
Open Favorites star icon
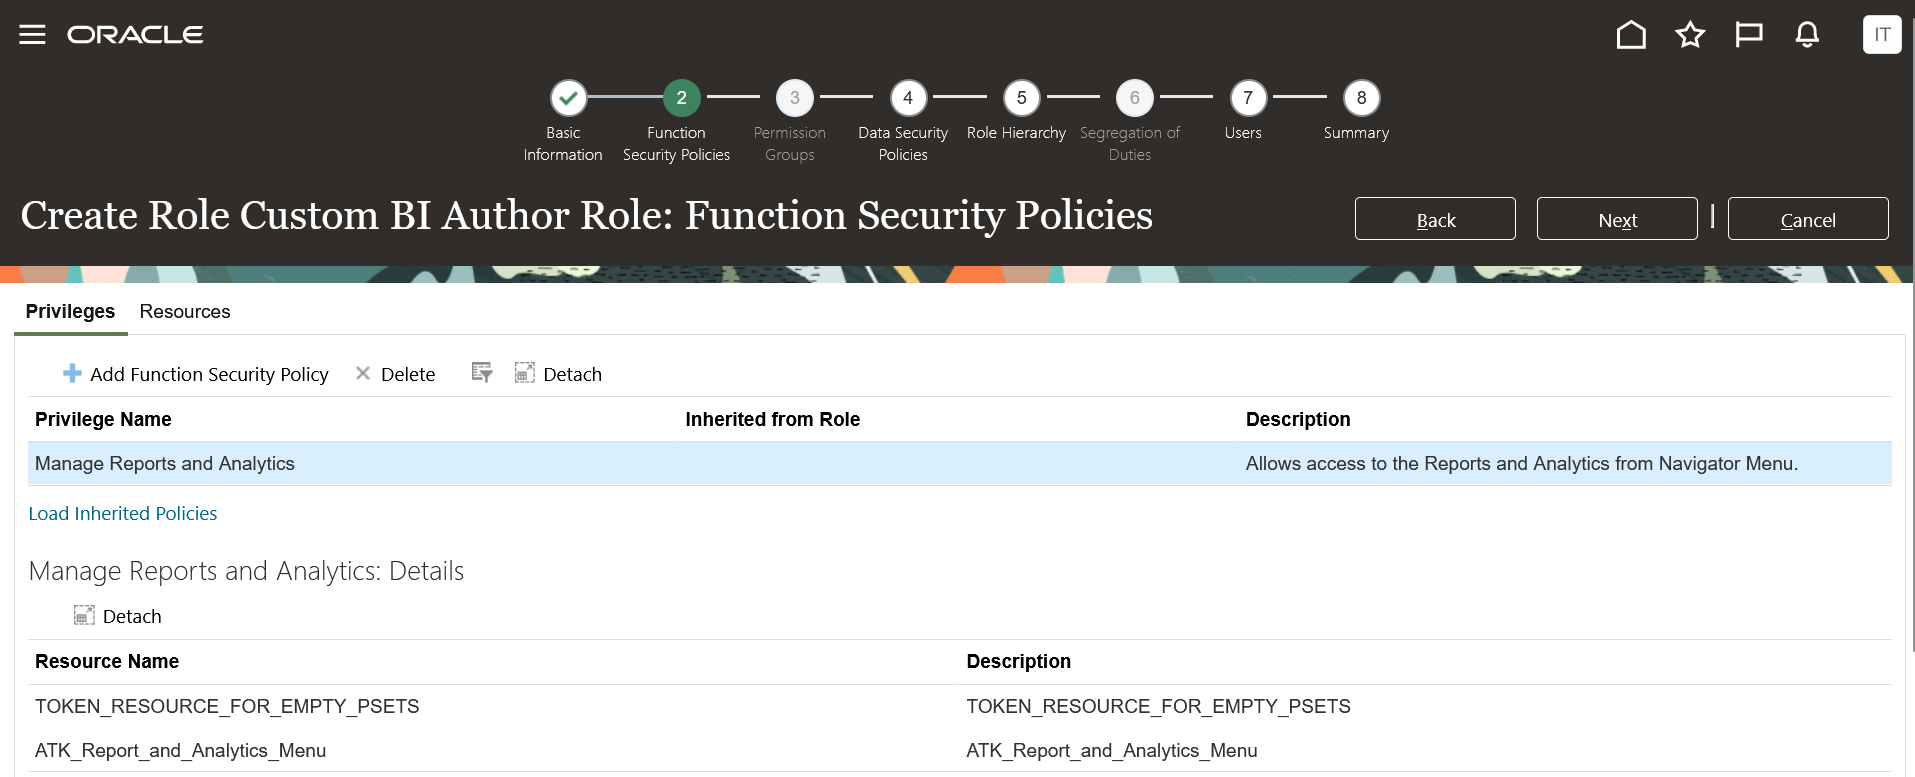tap(1690, 35)
